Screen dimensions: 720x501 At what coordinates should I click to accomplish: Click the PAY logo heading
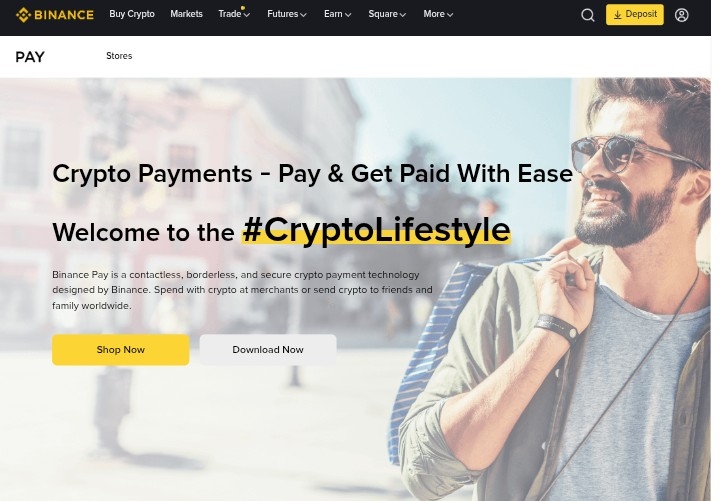(30, 57)
